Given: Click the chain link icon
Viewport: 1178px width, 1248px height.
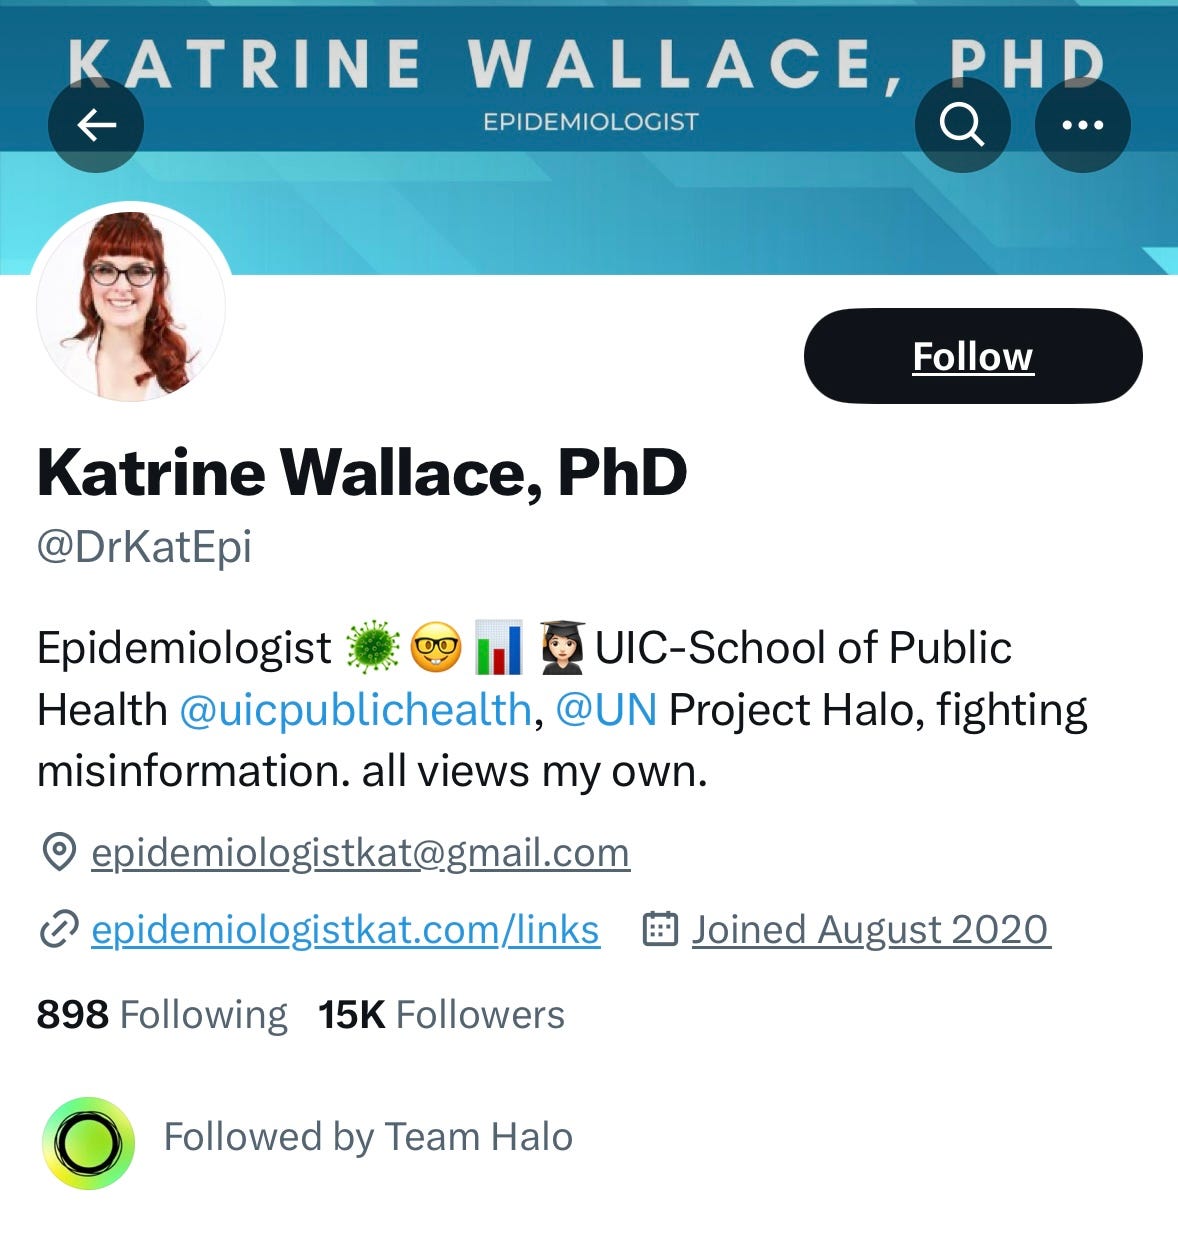Looking at the screenshot, I should [59, 930].
